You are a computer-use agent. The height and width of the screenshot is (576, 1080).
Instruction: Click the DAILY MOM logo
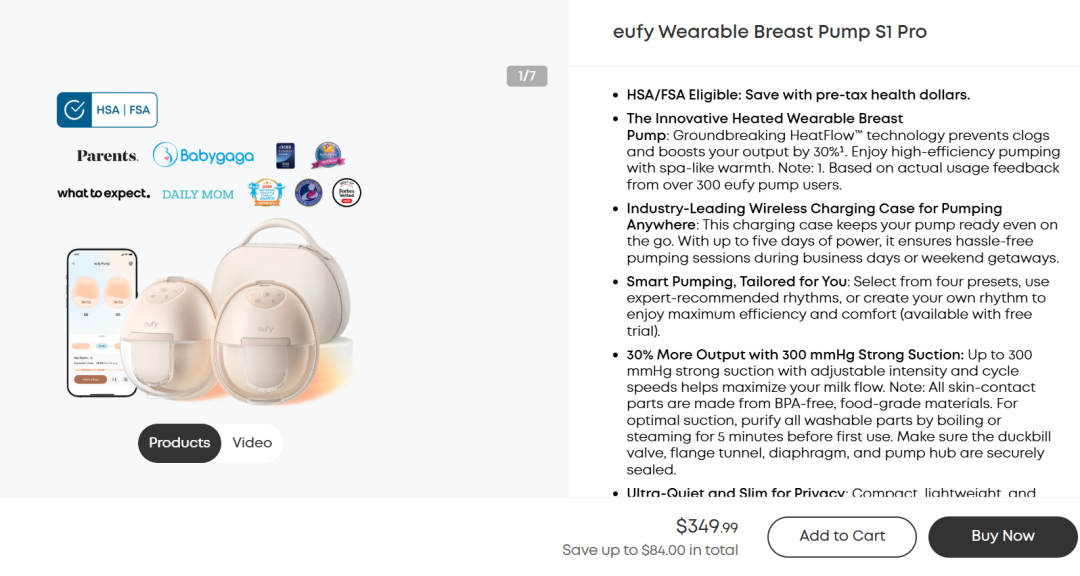(198, 194)
